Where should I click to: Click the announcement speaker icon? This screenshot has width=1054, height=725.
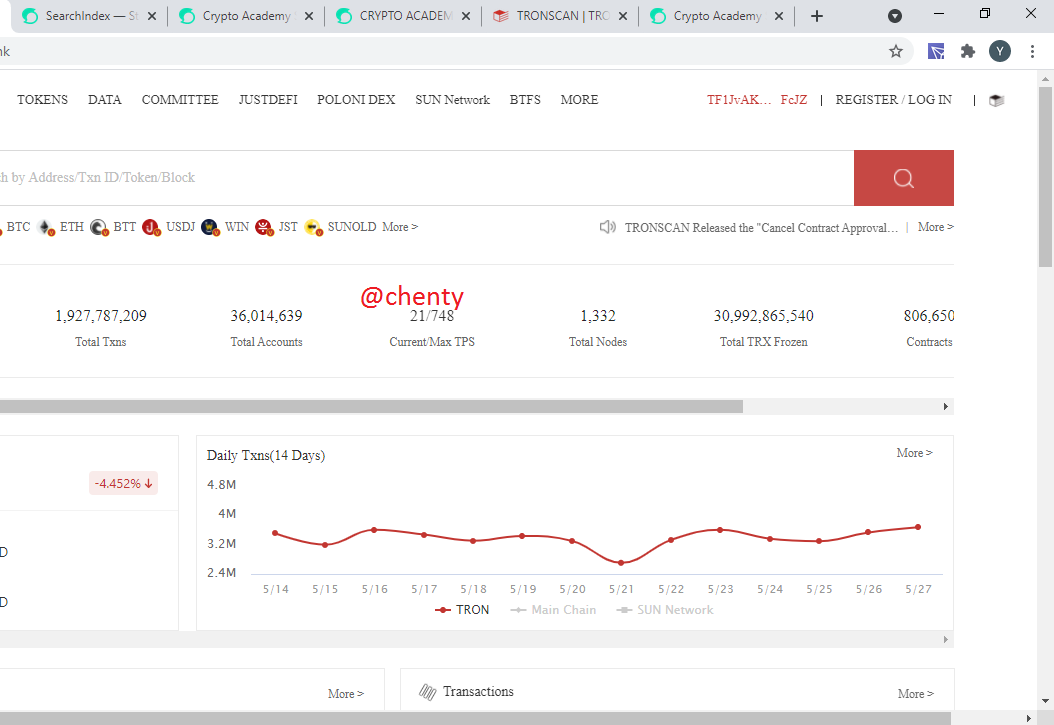click(608, 227)
